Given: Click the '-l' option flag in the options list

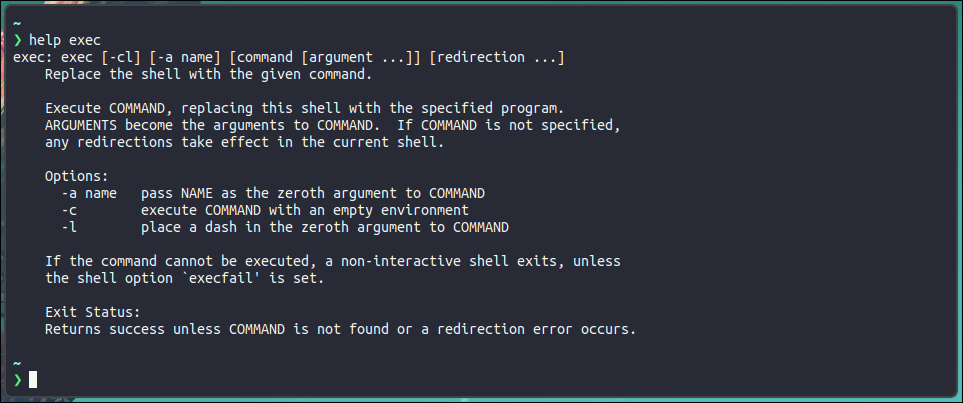Looking at the screenshot, I should [x=69, y=227].
